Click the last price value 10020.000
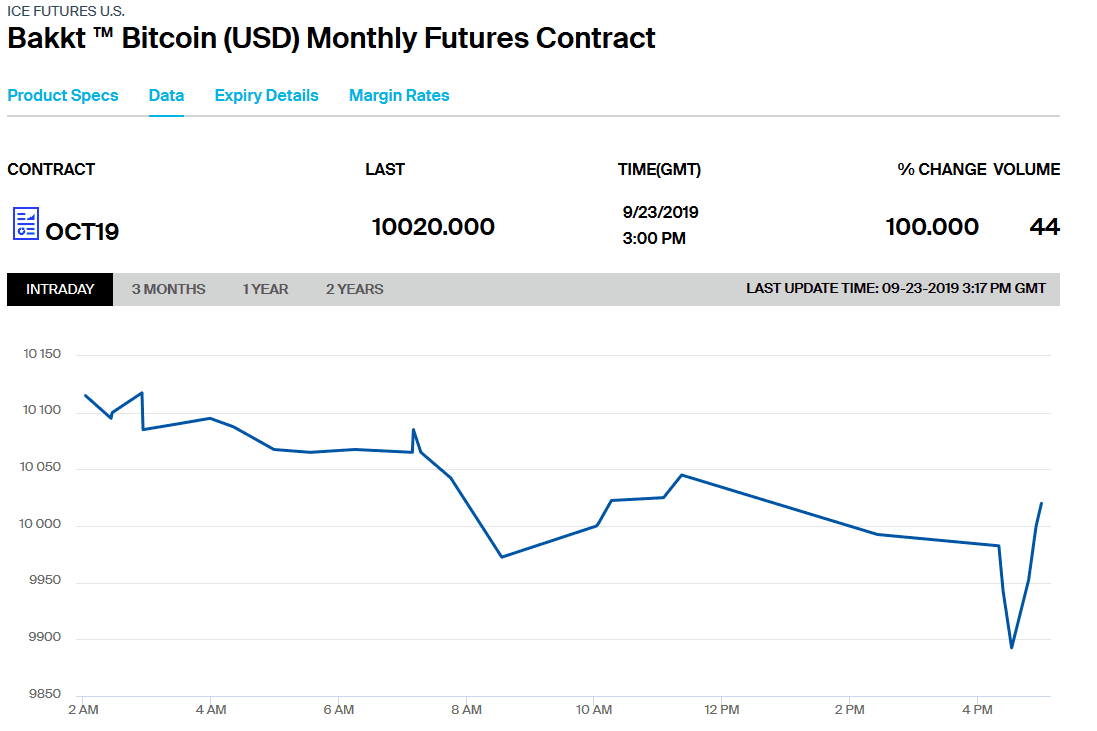The width and height of the screenshot is (1097, 731). [x=433, y=227]
